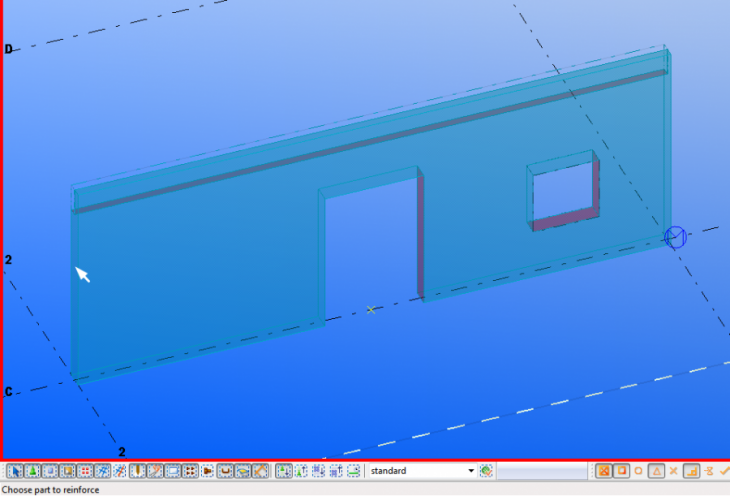
Task: Click the blue circle handle at wall end
Action: (675, 238)
